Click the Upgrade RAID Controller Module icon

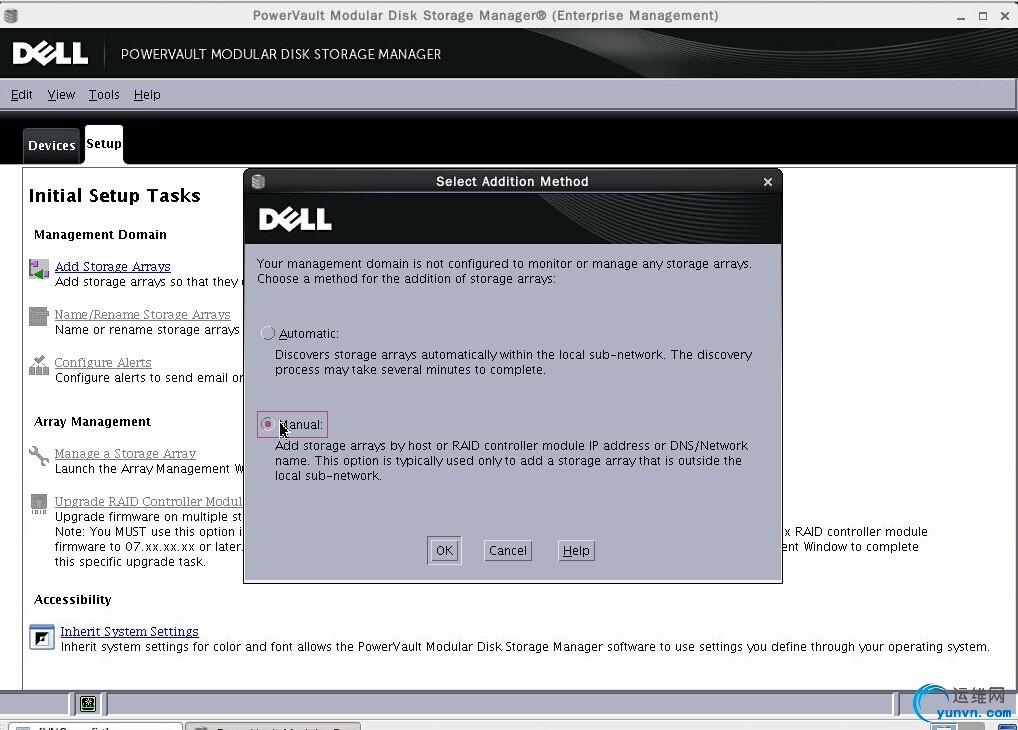39,504
